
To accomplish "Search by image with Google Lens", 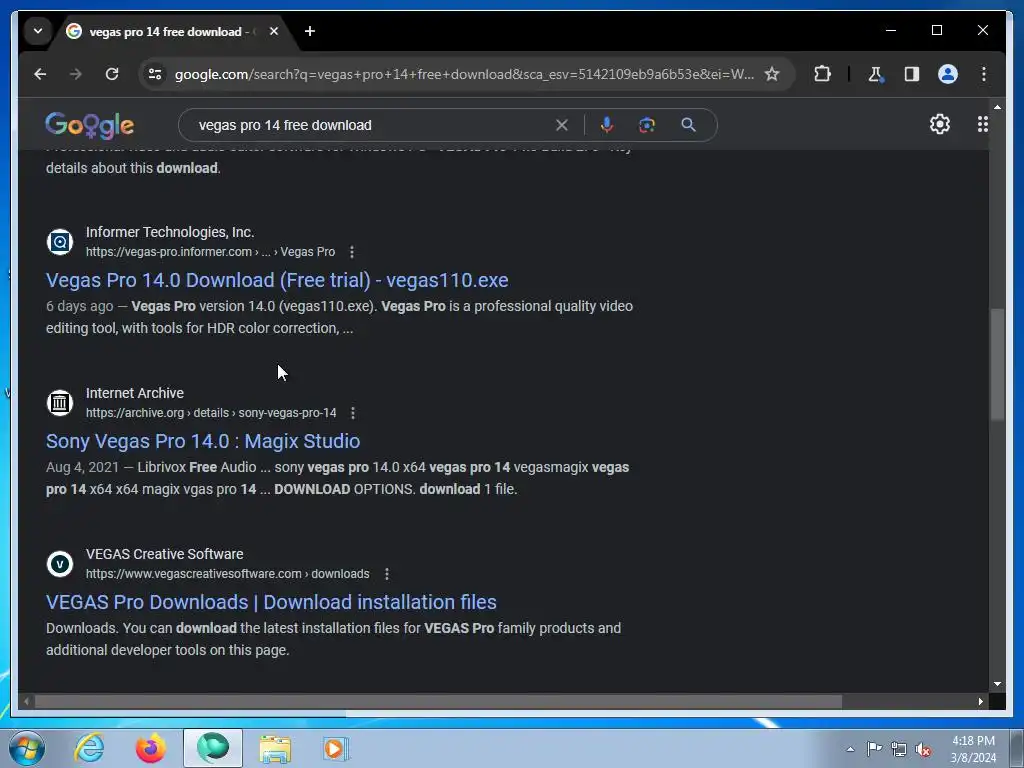I will (647, 125).
